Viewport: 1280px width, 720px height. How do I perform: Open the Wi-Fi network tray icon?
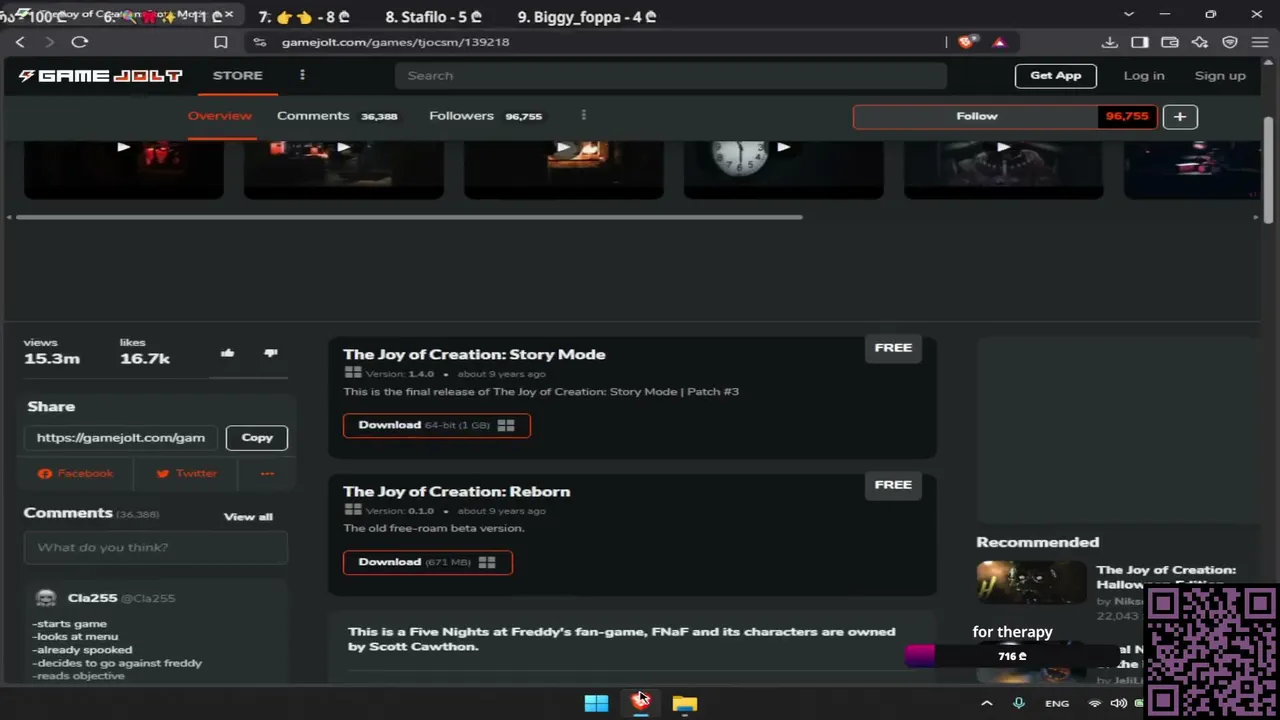(x=1095, y=703)
